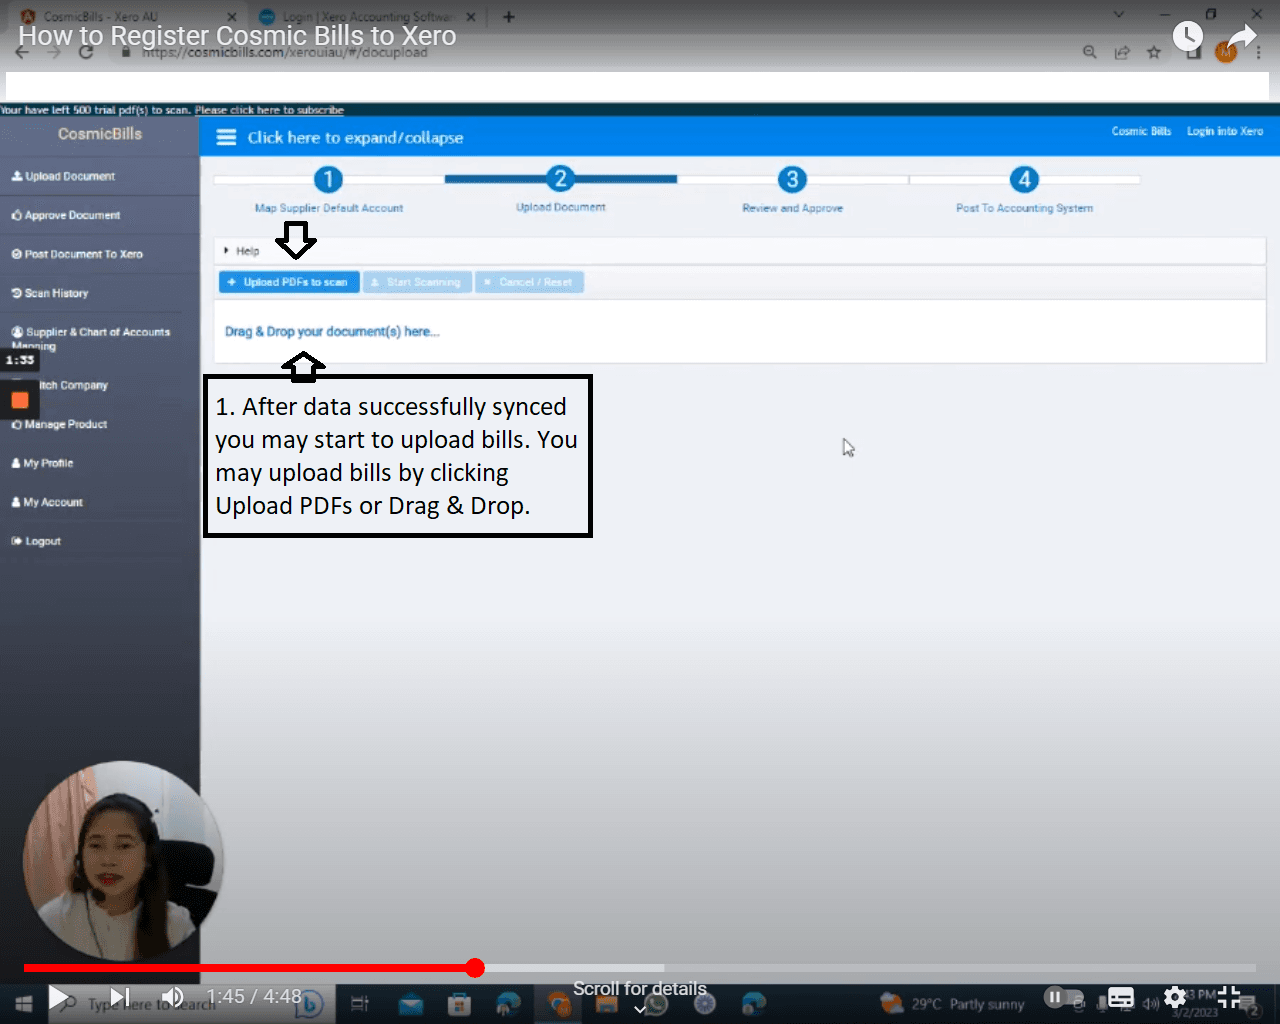
Task: Toggle the autoplay switch
Action: [1064, 997]
